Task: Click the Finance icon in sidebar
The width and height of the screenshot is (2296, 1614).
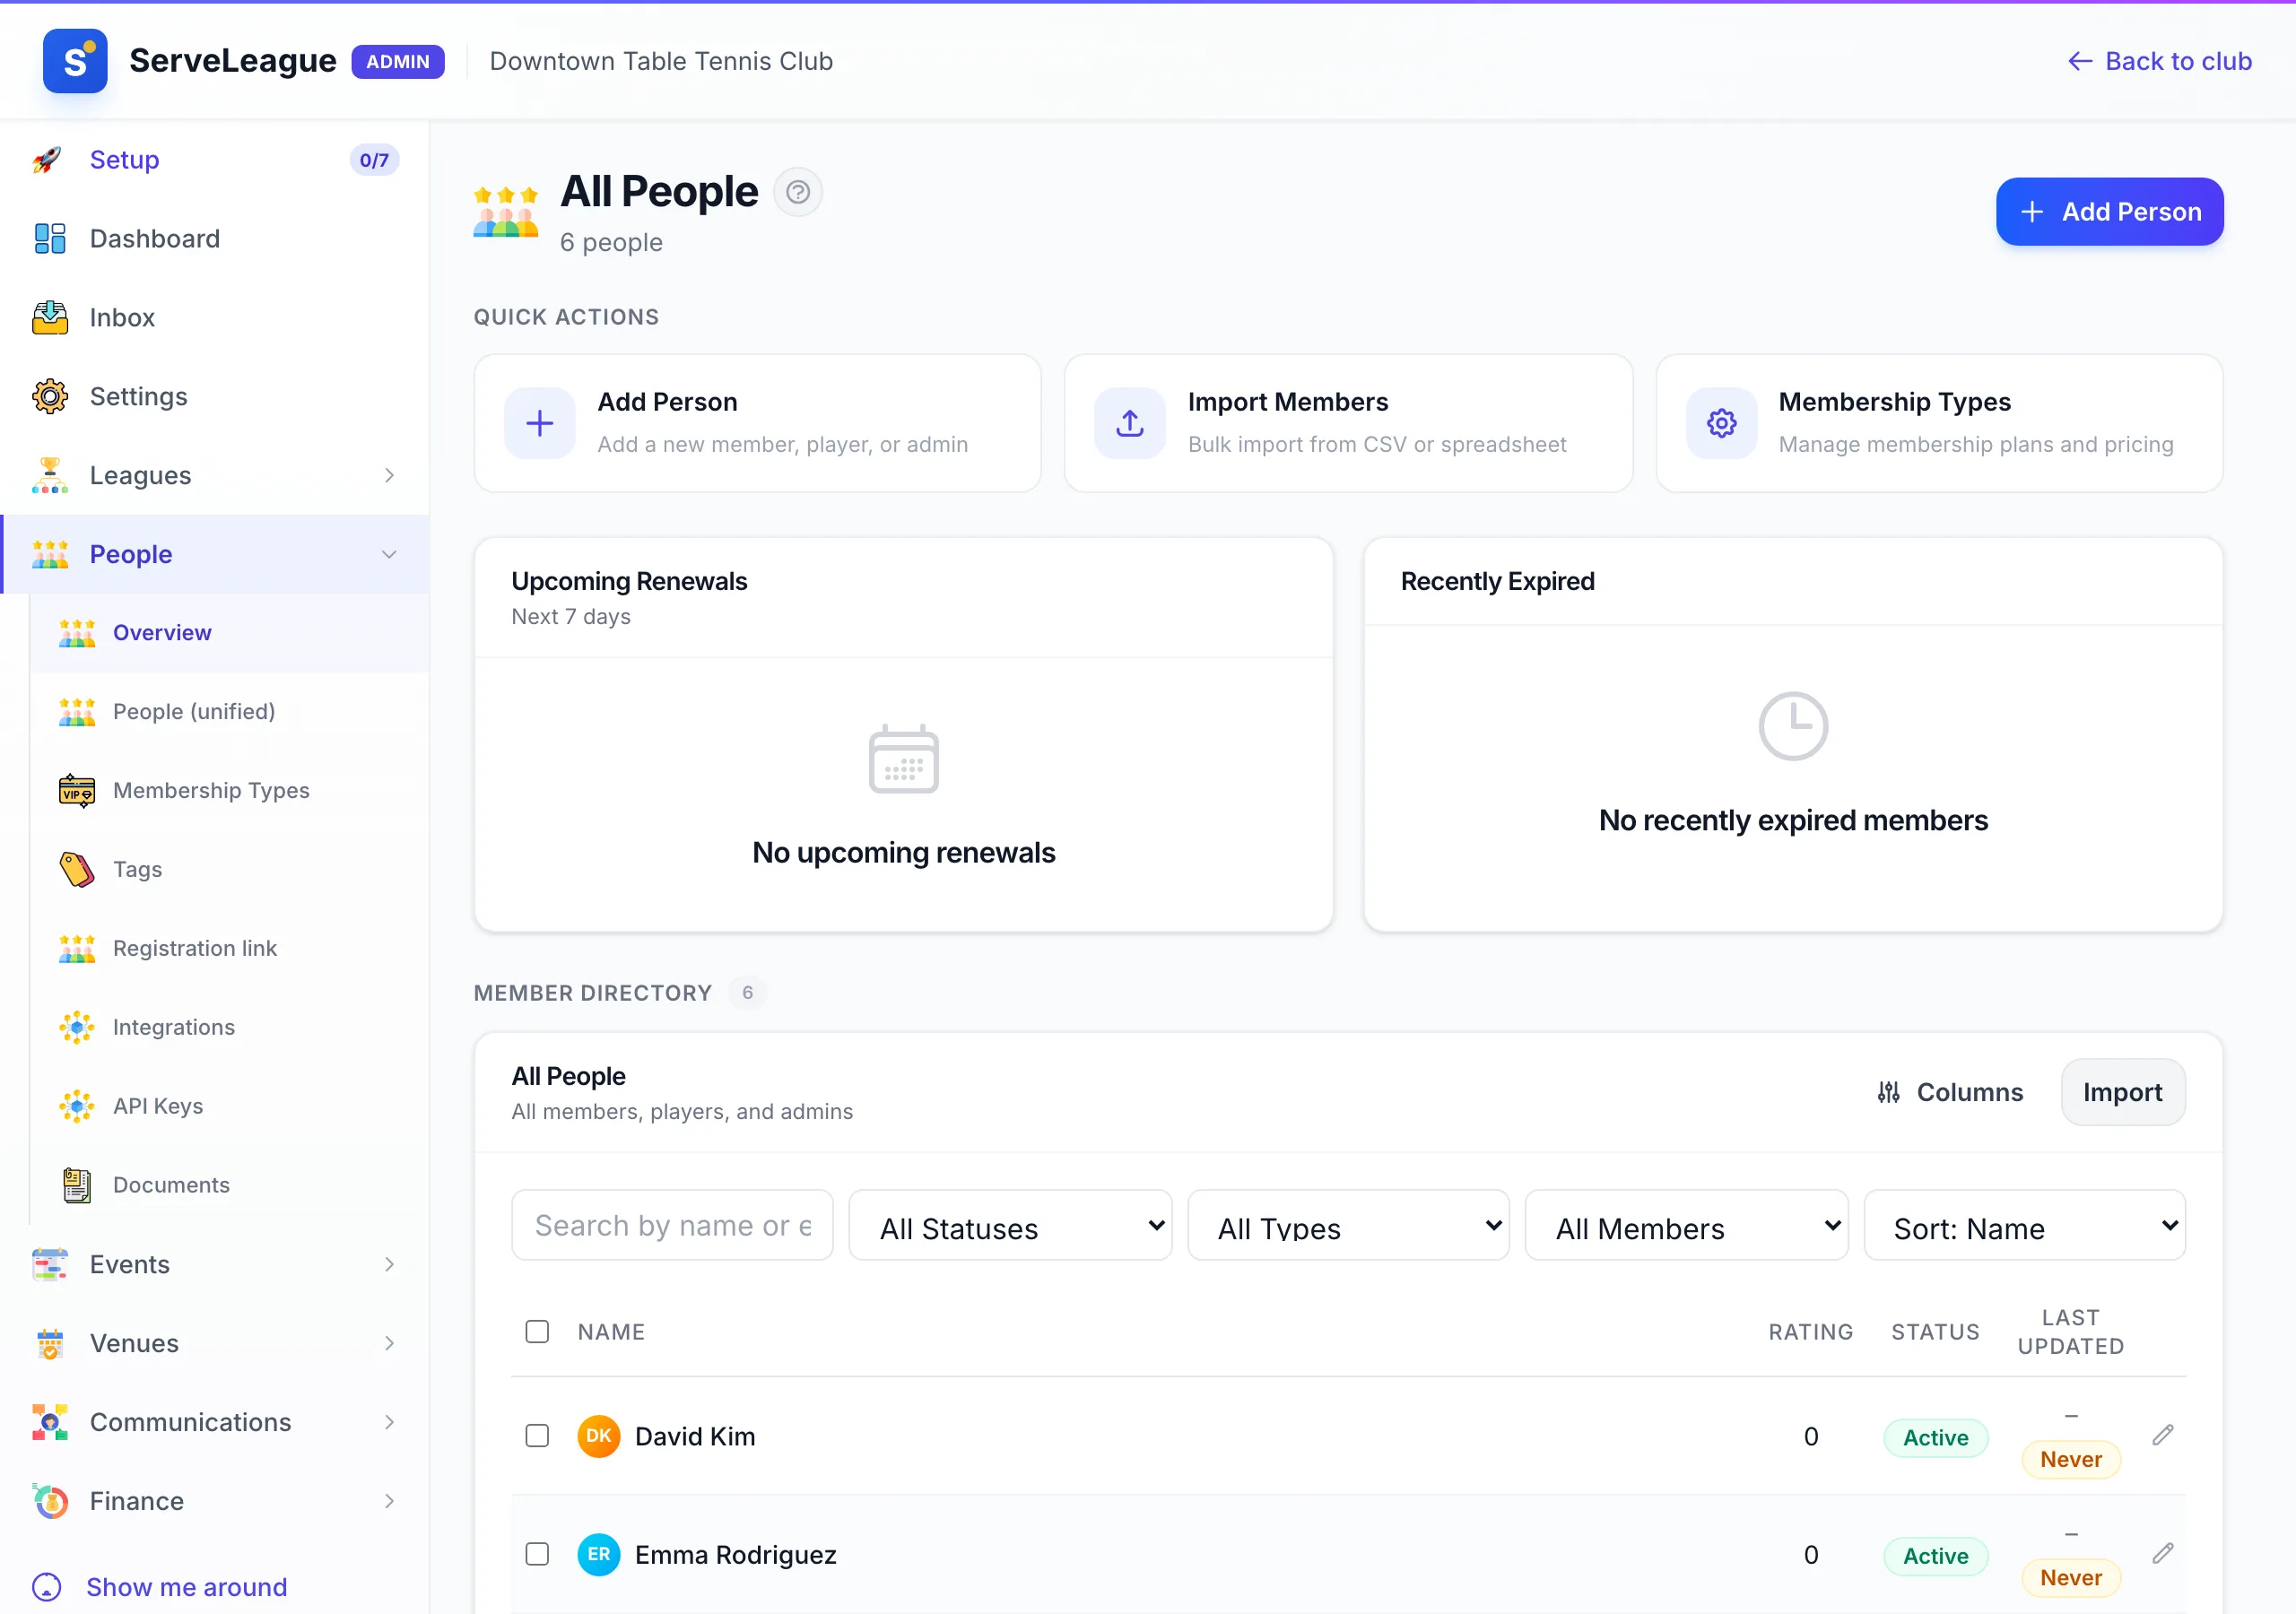Action: (50, 1501)
